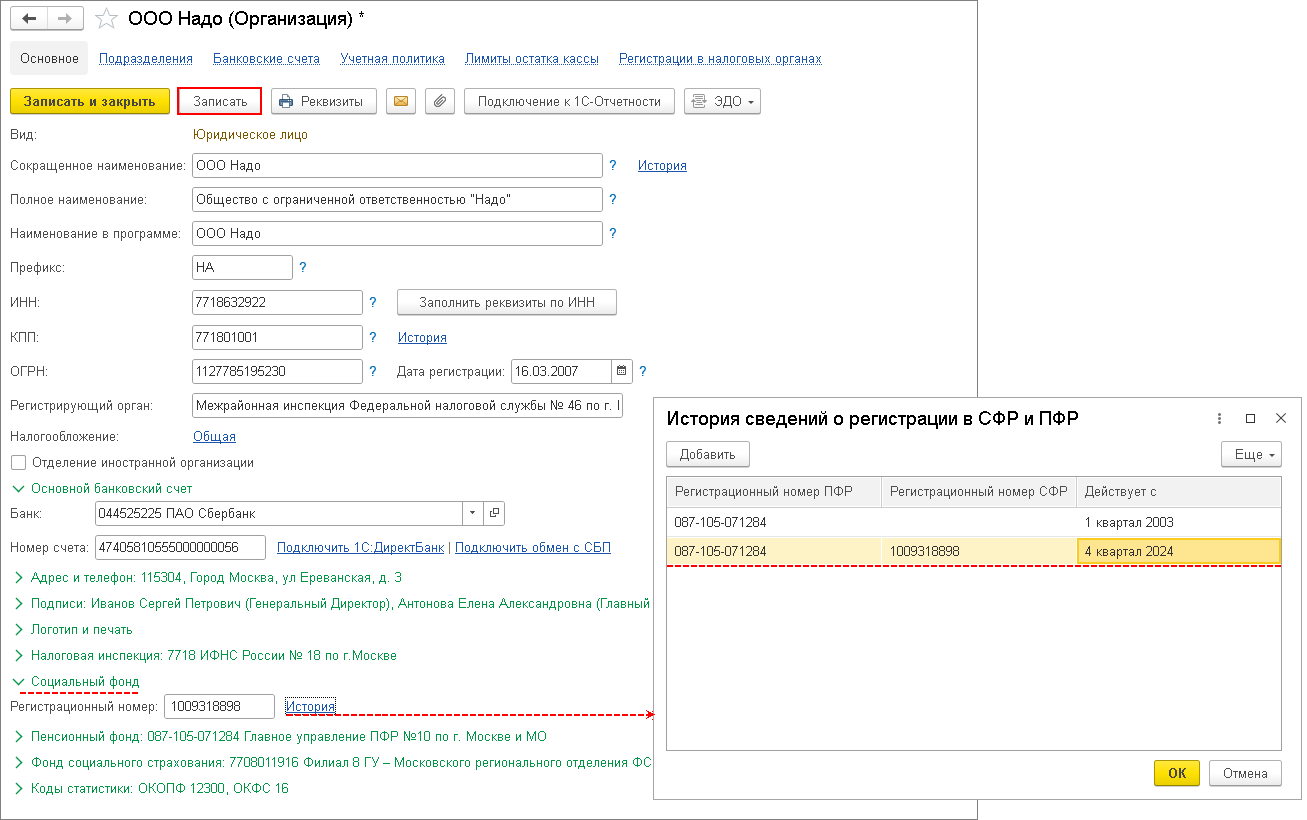Click Подключение к 1С-Отчетности button

click(x=570, y=101)
